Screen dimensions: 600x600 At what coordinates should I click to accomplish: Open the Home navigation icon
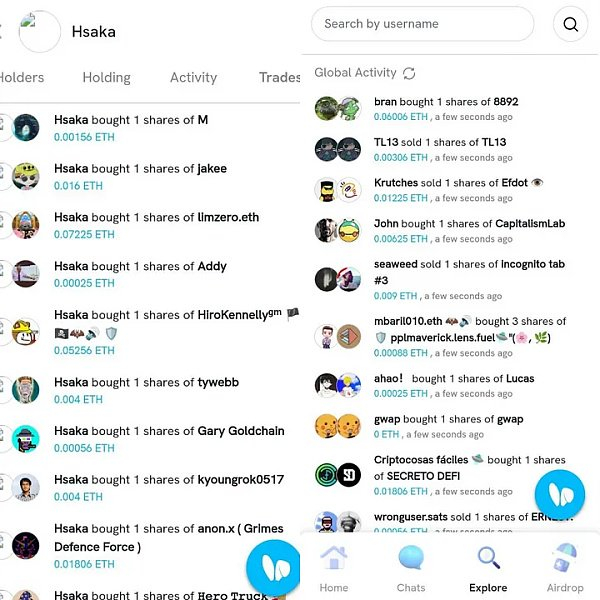pos(334,558)
